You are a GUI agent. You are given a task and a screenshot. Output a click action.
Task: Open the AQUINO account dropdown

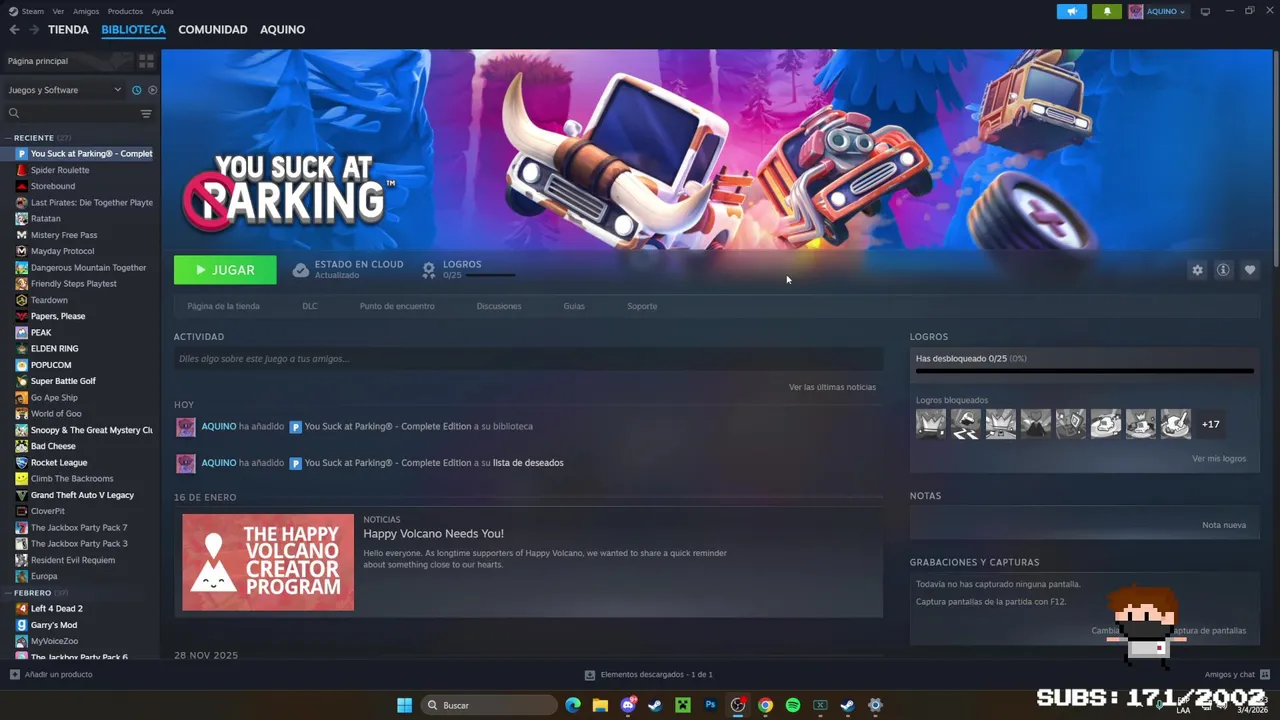point(1157,11)
